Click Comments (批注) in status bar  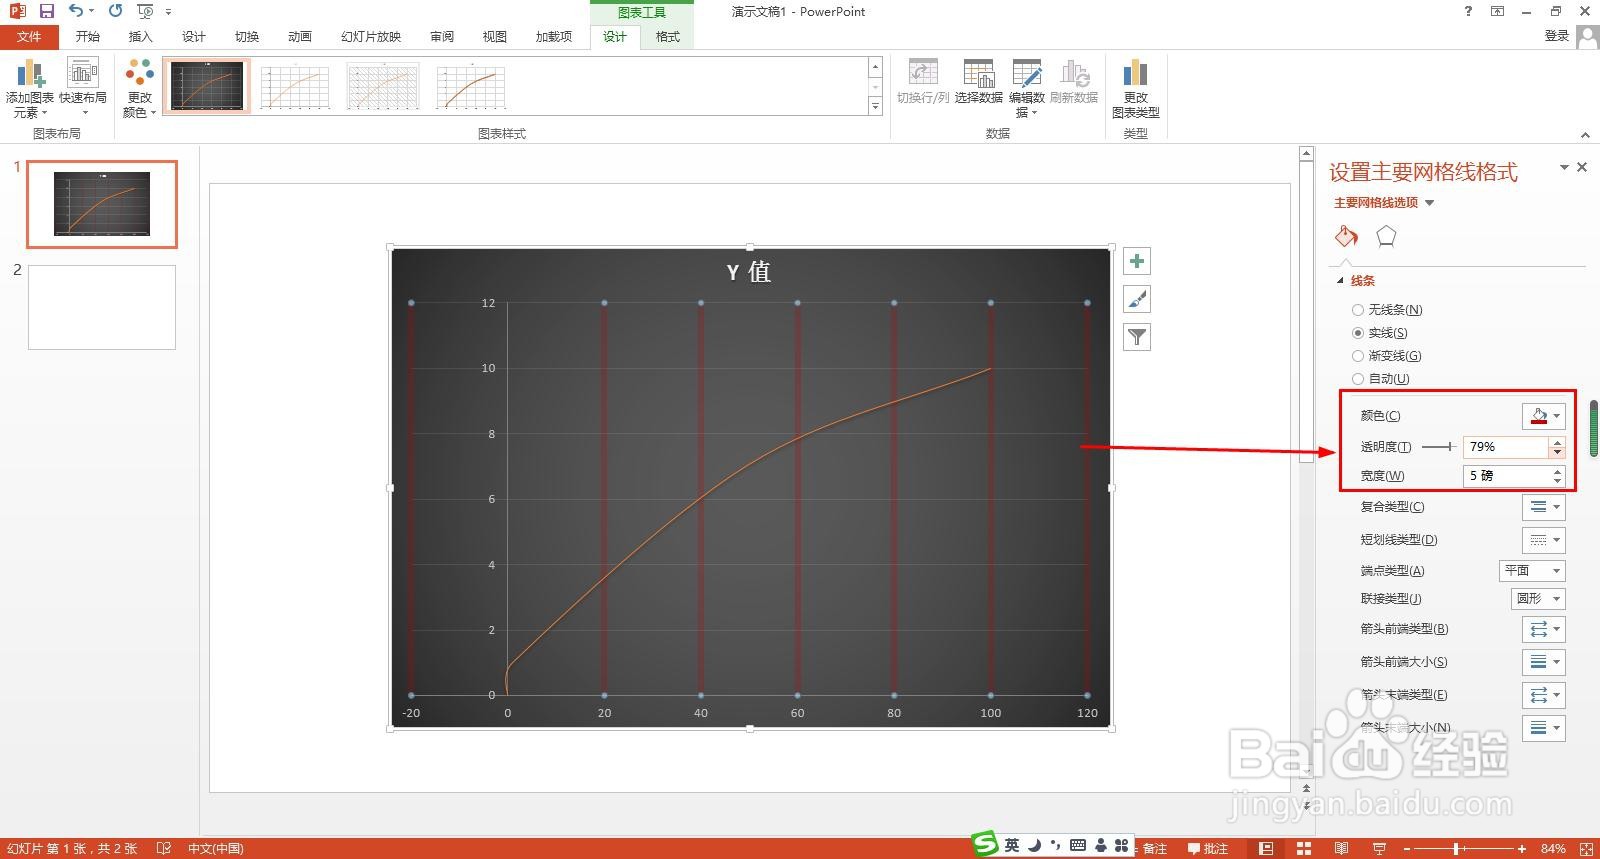1207,848
